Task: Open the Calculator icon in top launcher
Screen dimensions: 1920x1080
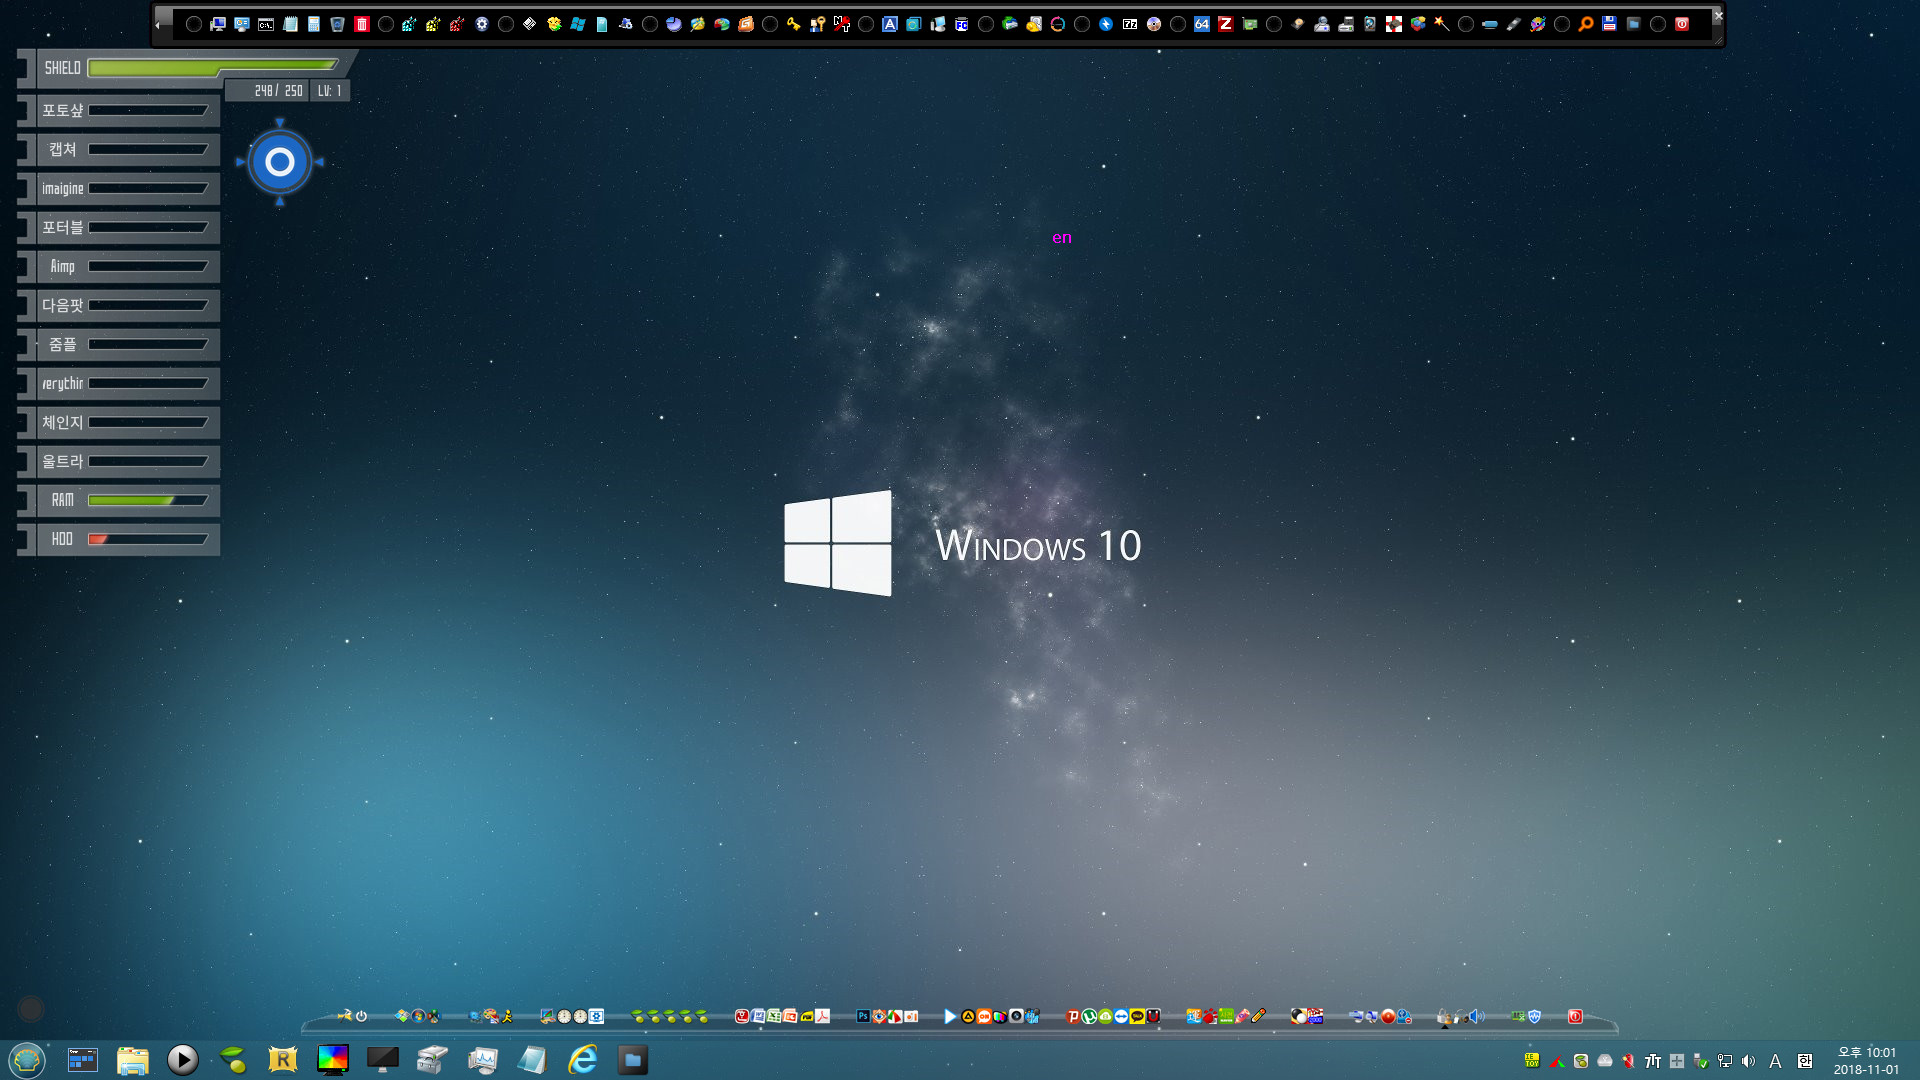Action: [x=314, y=24]
